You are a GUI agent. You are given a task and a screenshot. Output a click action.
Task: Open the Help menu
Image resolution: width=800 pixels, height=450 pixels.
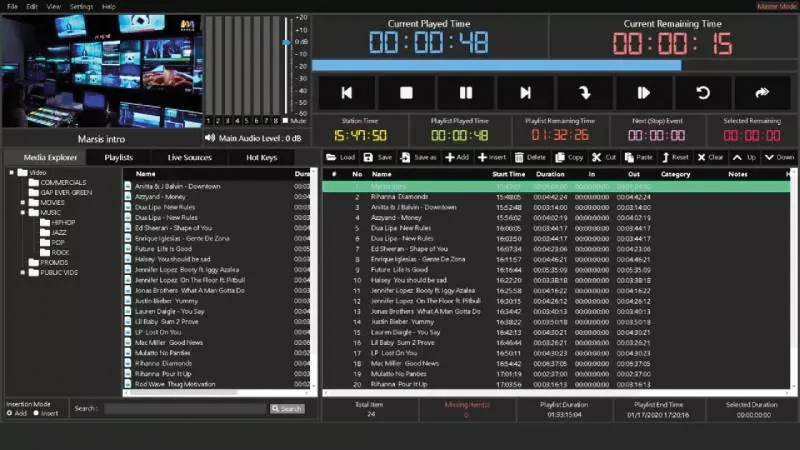click(109, 7)
